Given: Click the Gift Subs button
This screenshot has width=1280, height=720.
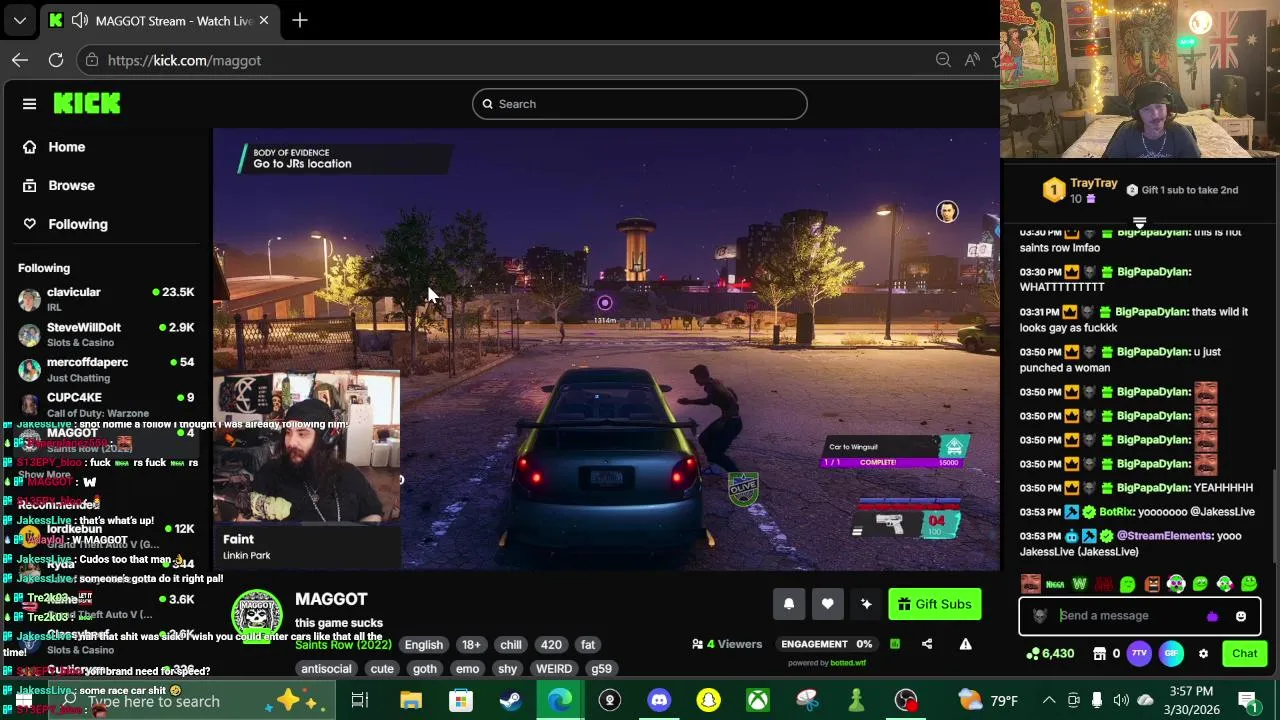Looking at the screenshot, I should point(935,604).
